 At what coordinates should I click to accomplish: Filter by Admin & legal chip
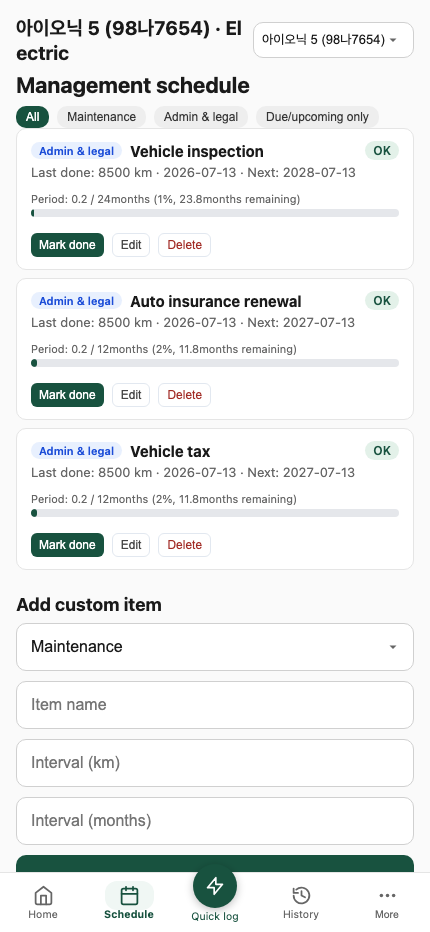point(201,116)
